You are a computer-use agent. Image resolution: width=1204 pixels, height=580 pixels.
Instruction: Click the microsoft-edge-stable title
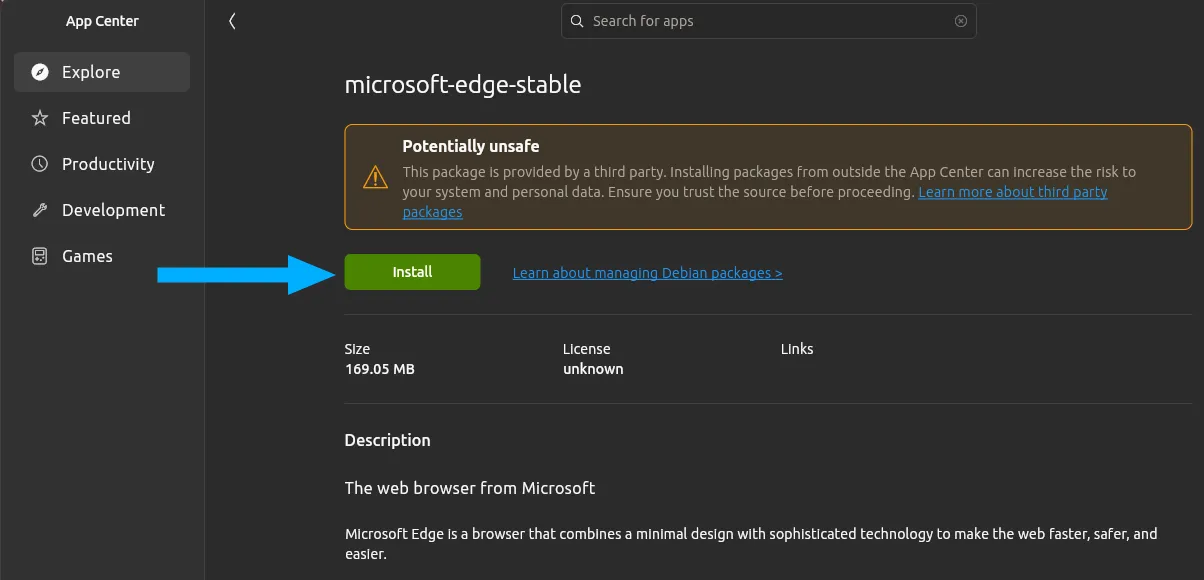click(463, 85)
